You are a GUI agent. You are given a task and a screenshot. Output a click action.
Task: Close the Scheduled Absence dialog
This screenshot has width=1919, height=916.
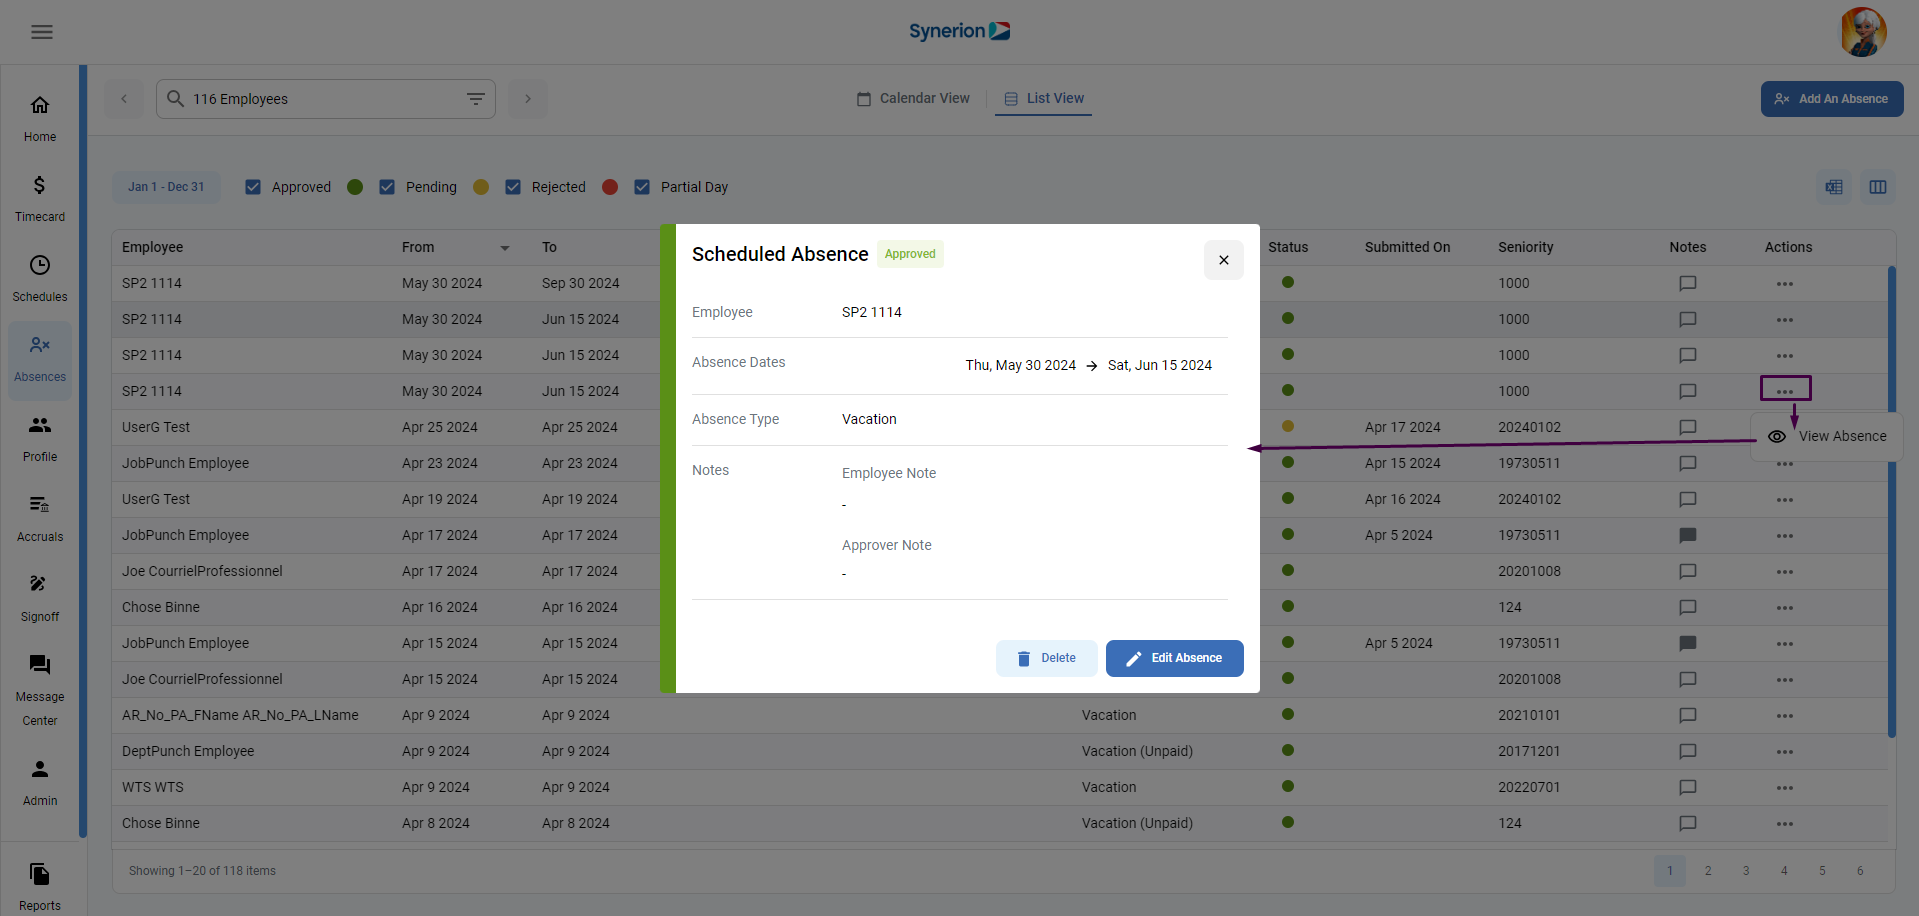(x=1224, y=260)
